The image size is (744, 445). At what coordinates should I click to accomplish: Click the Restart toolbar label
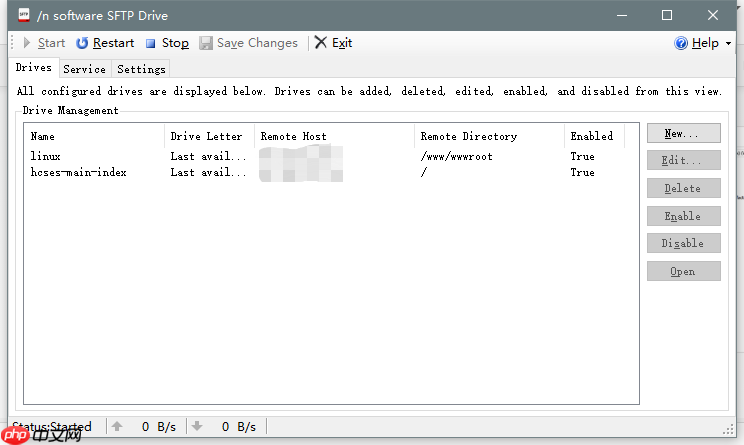tap(113, 43)
